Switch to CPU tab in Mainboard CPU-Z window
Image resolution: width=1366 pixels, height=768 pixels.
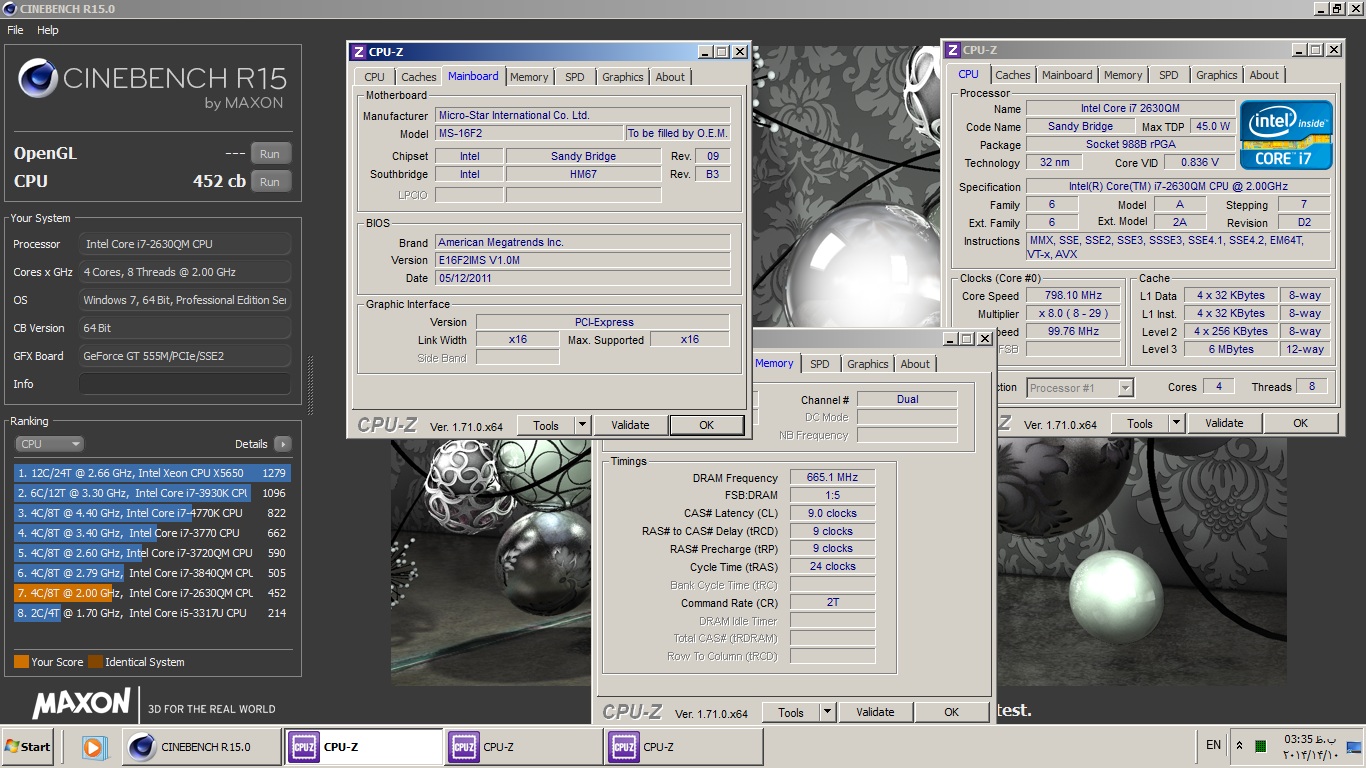[x=374, y=77]
